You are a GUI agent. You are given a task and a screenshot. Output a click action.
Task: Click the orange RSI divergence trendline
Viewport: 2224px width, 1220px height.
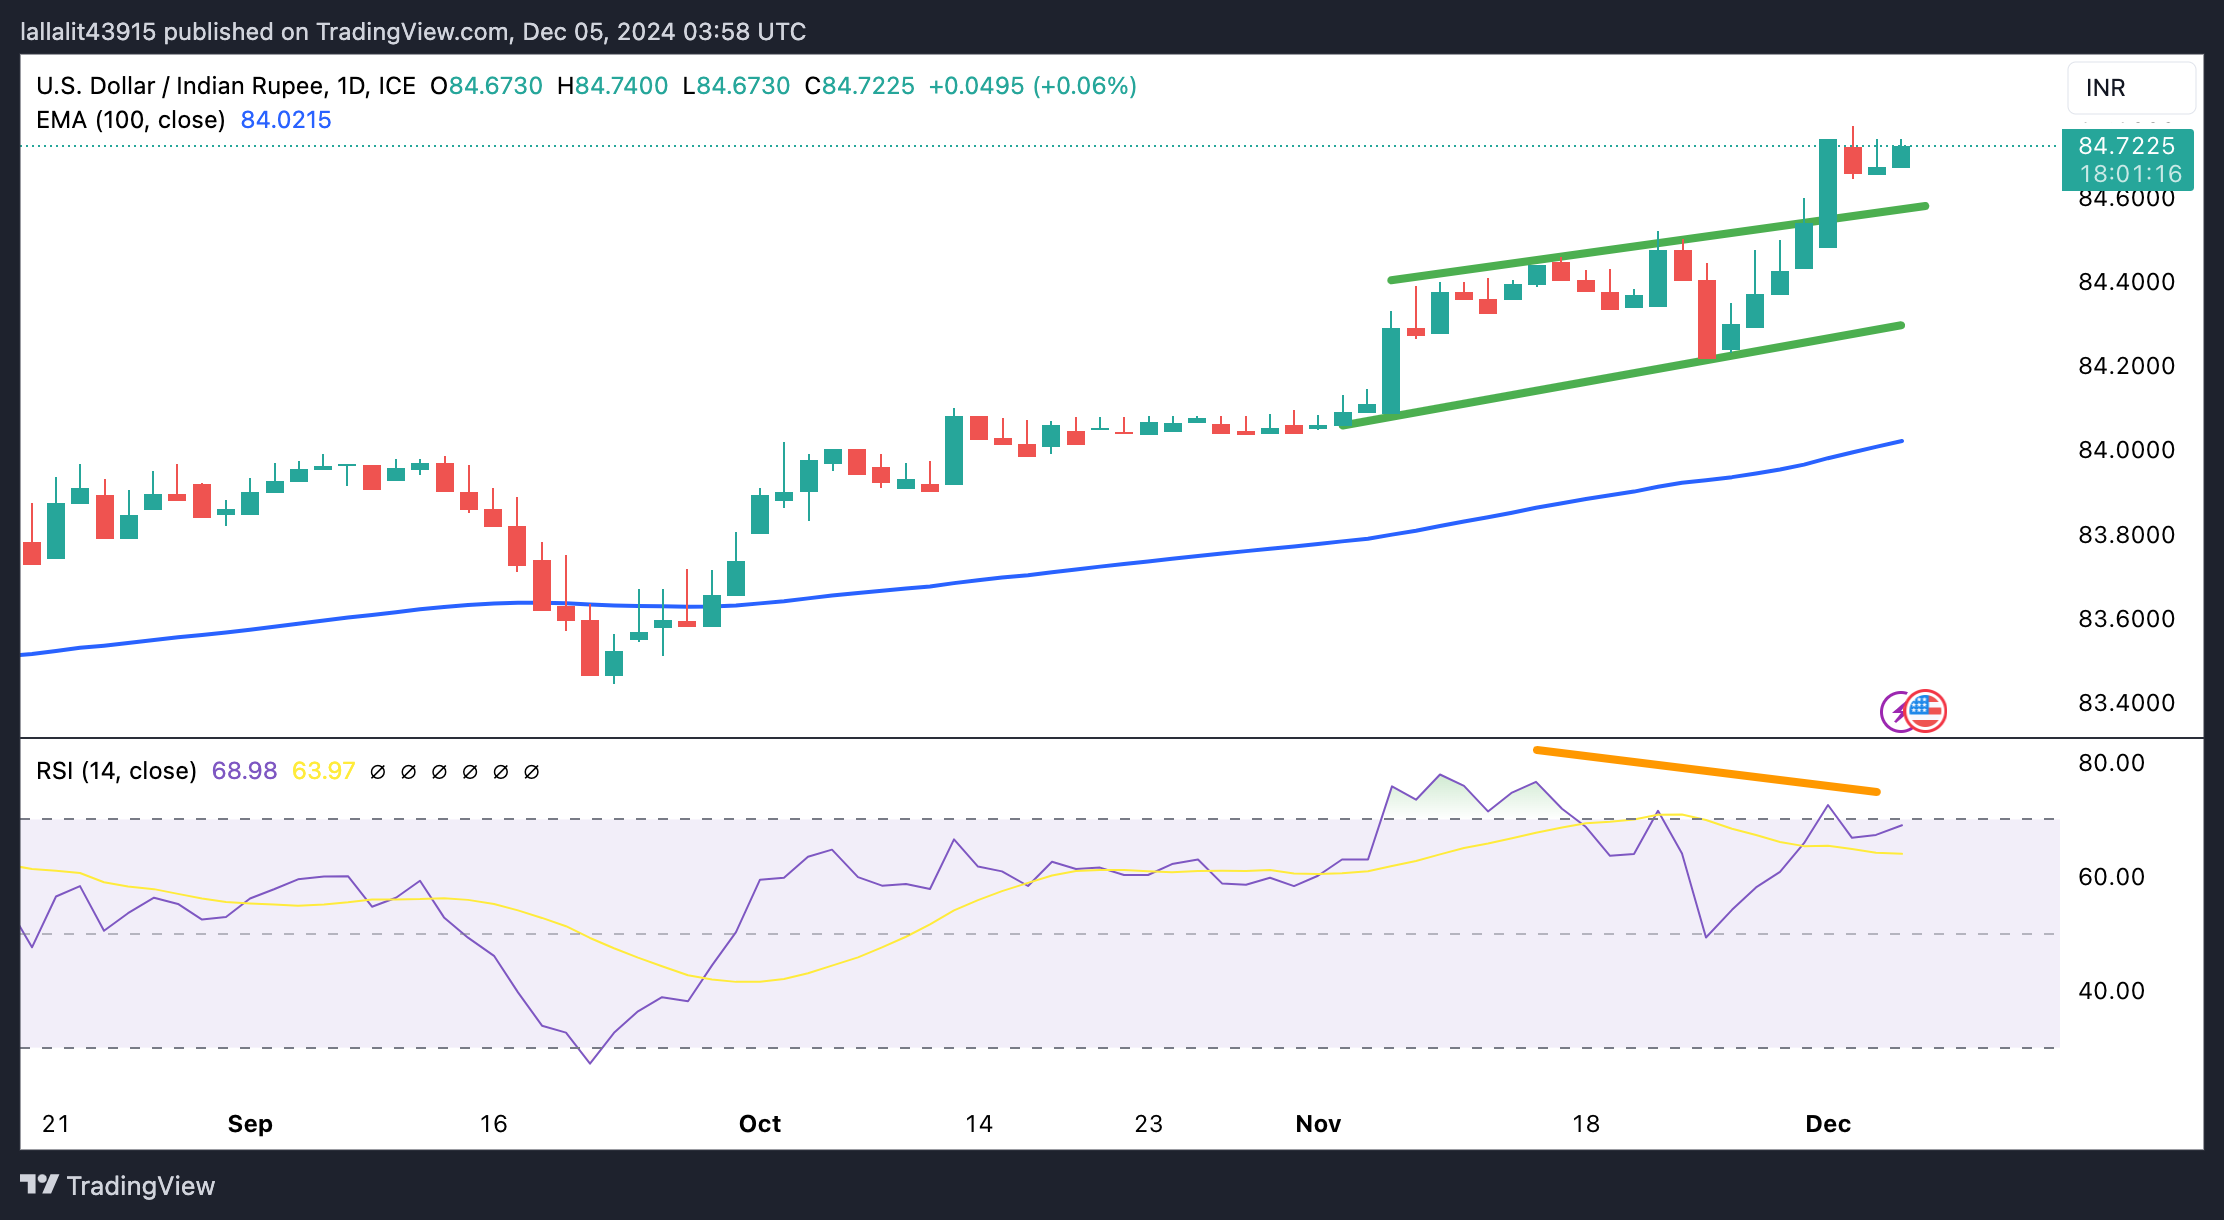tap(1706, 770)
